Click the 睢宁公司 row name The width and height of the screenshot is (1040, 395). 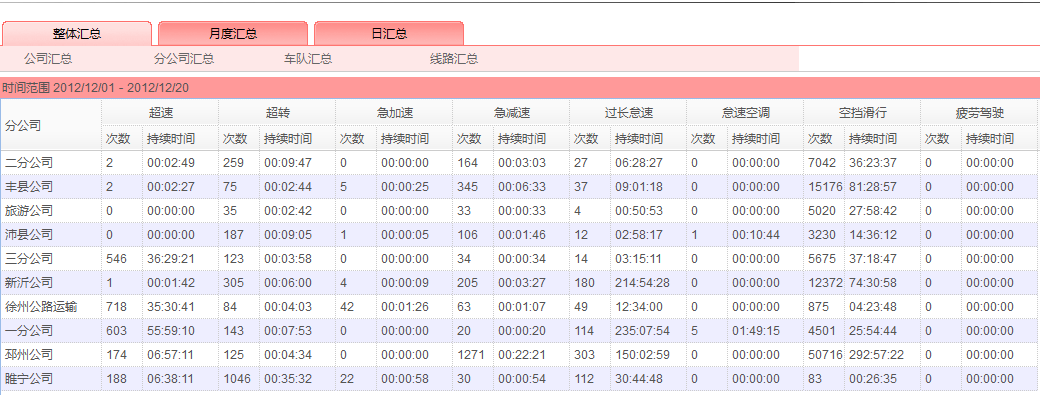tap(29, 378)
